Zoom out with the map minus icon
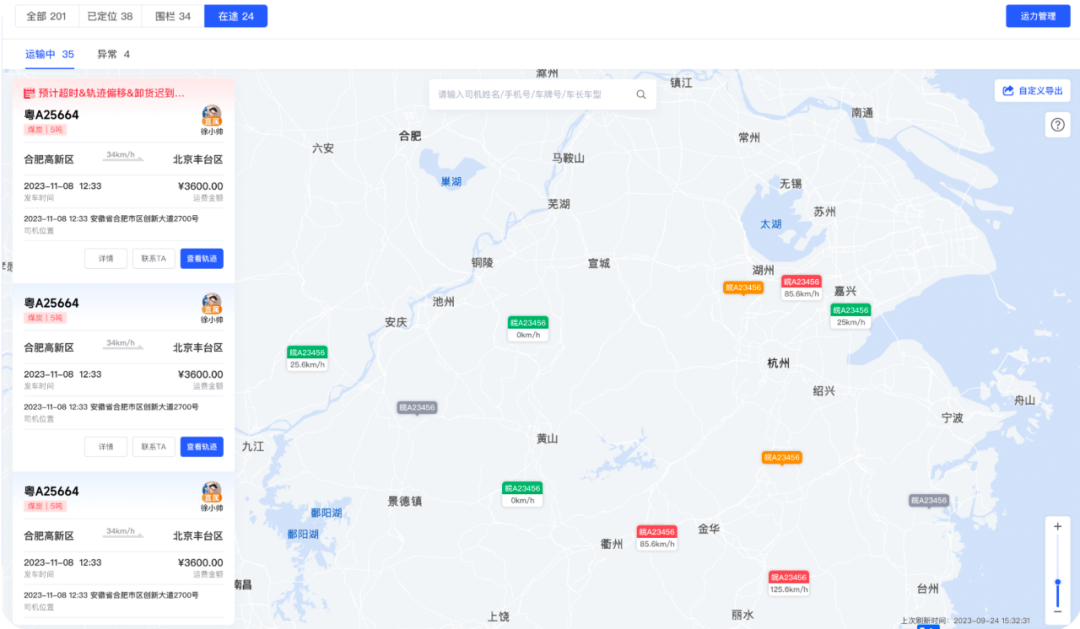The width and height of the screenshot is (1080, 629). pyautogui.click(x=1057, y=612)
